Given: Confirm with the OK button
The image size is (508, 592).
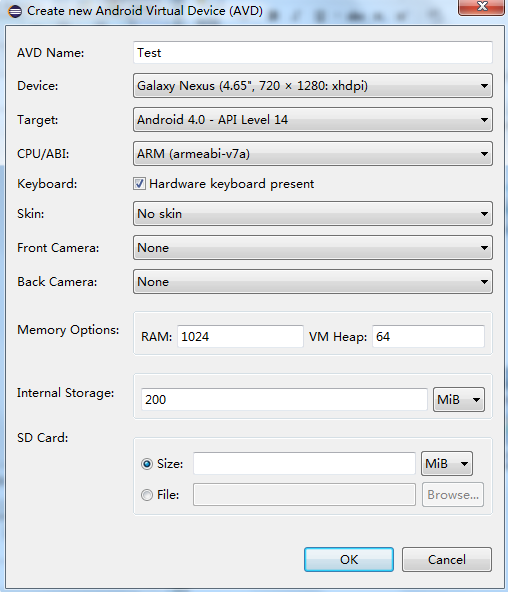Looking at the screenshot, I should [349, 560].
